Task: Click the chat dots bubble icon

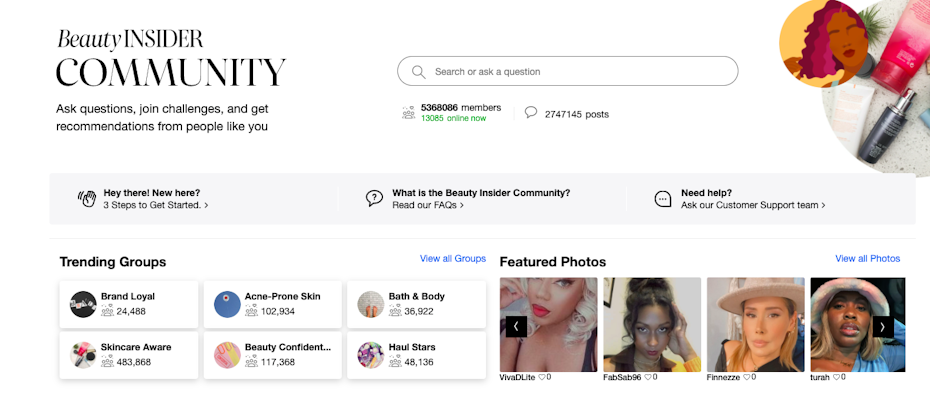Action: 663,199
